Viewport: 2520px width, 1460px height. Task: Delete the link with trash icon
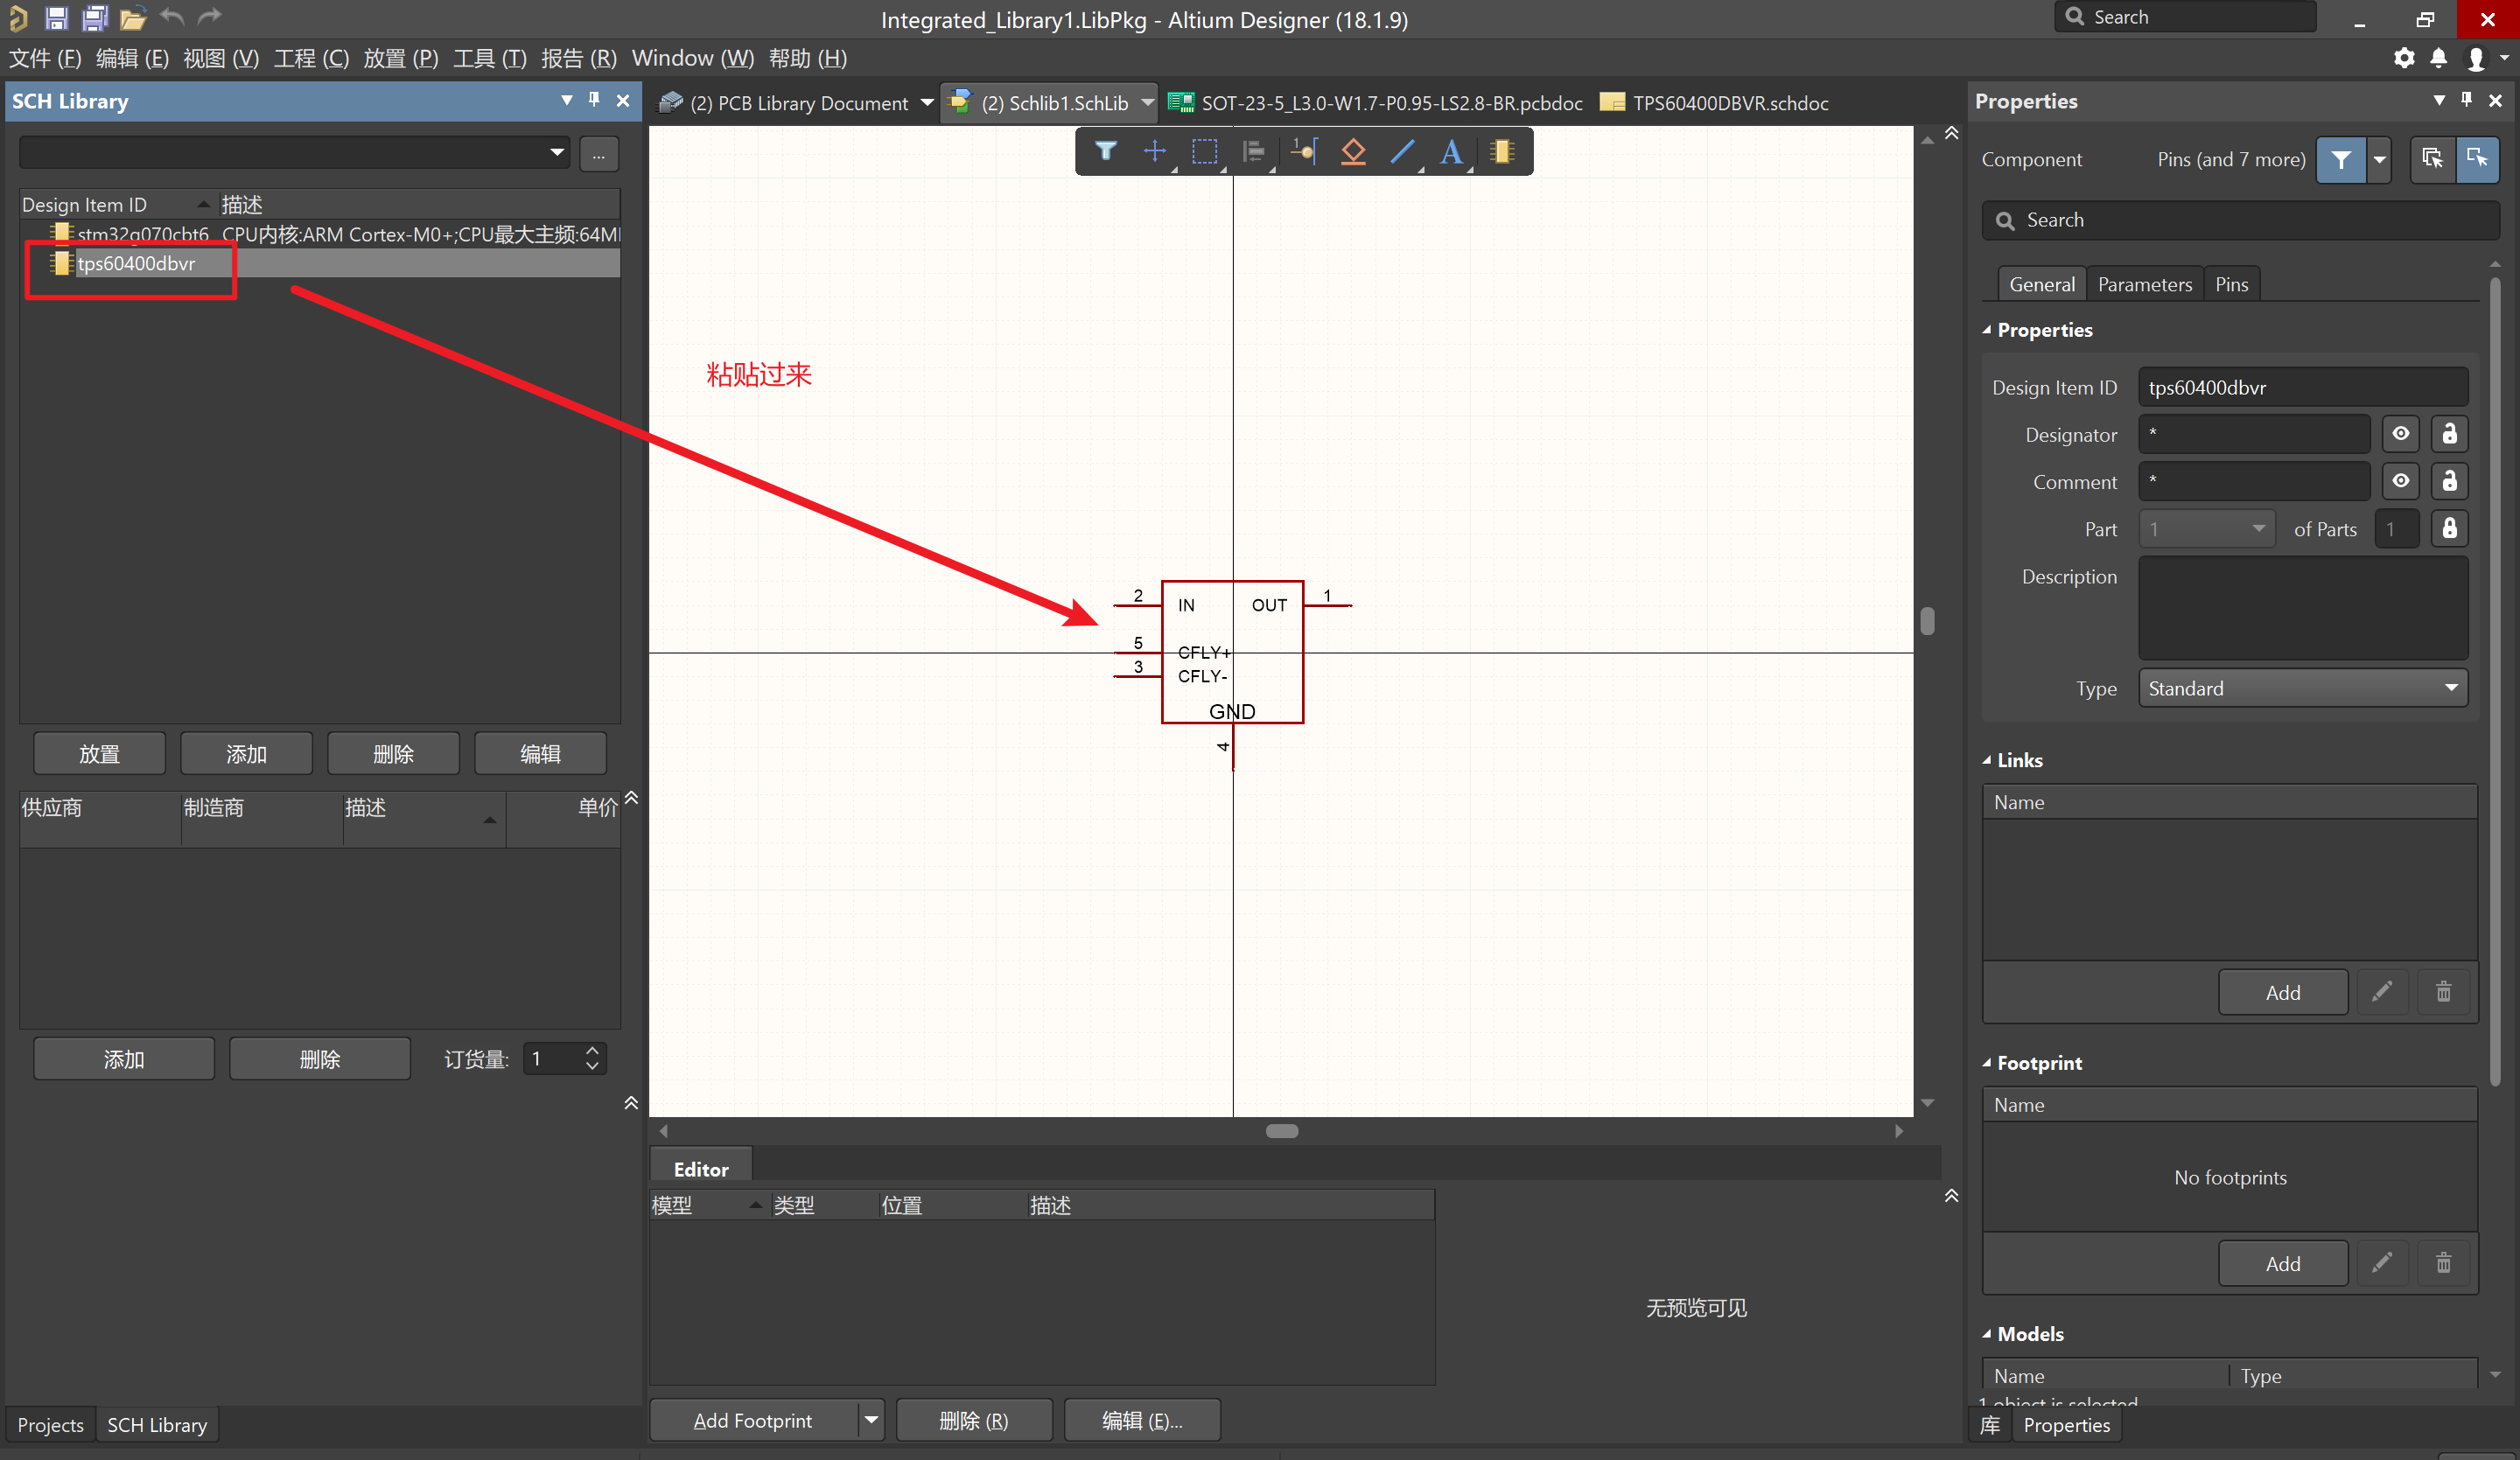[x=2443, y=992]
